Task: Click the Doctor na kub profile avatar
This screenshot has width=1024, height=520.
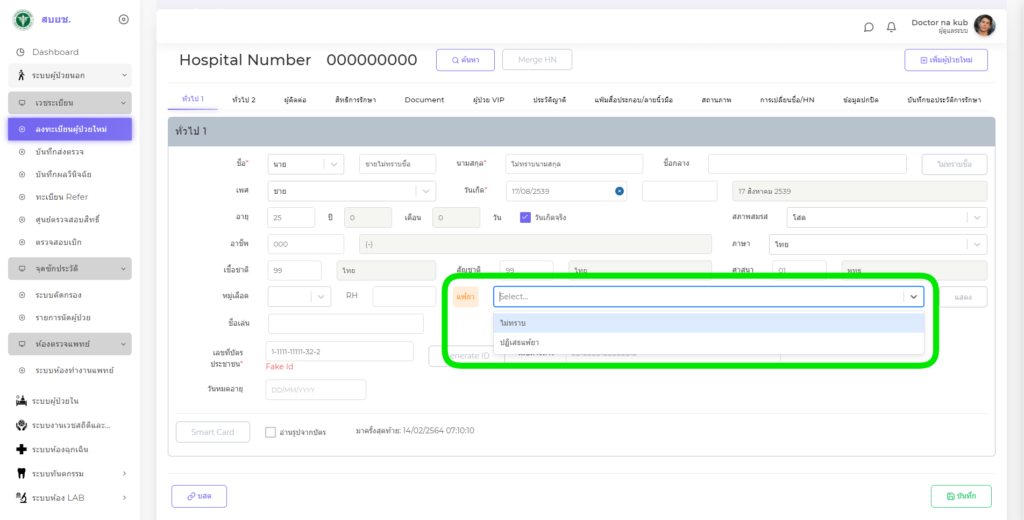Action: coord(984,26)
